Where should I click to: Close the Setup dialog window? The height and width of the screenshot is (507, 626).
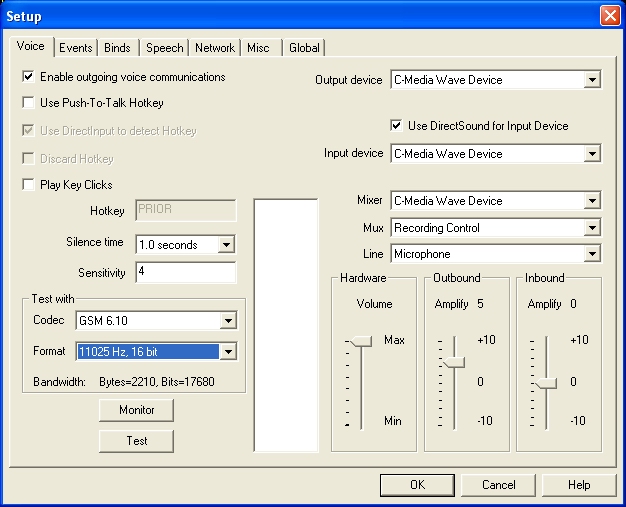pos(609,16)
